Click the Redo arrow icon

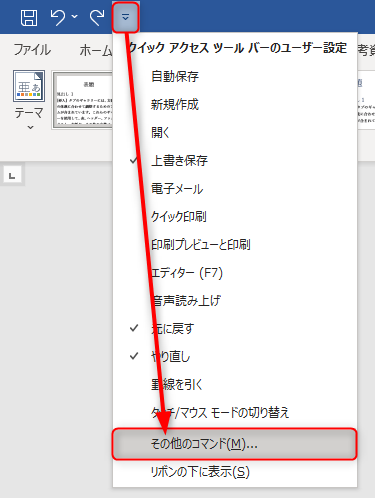97,17
